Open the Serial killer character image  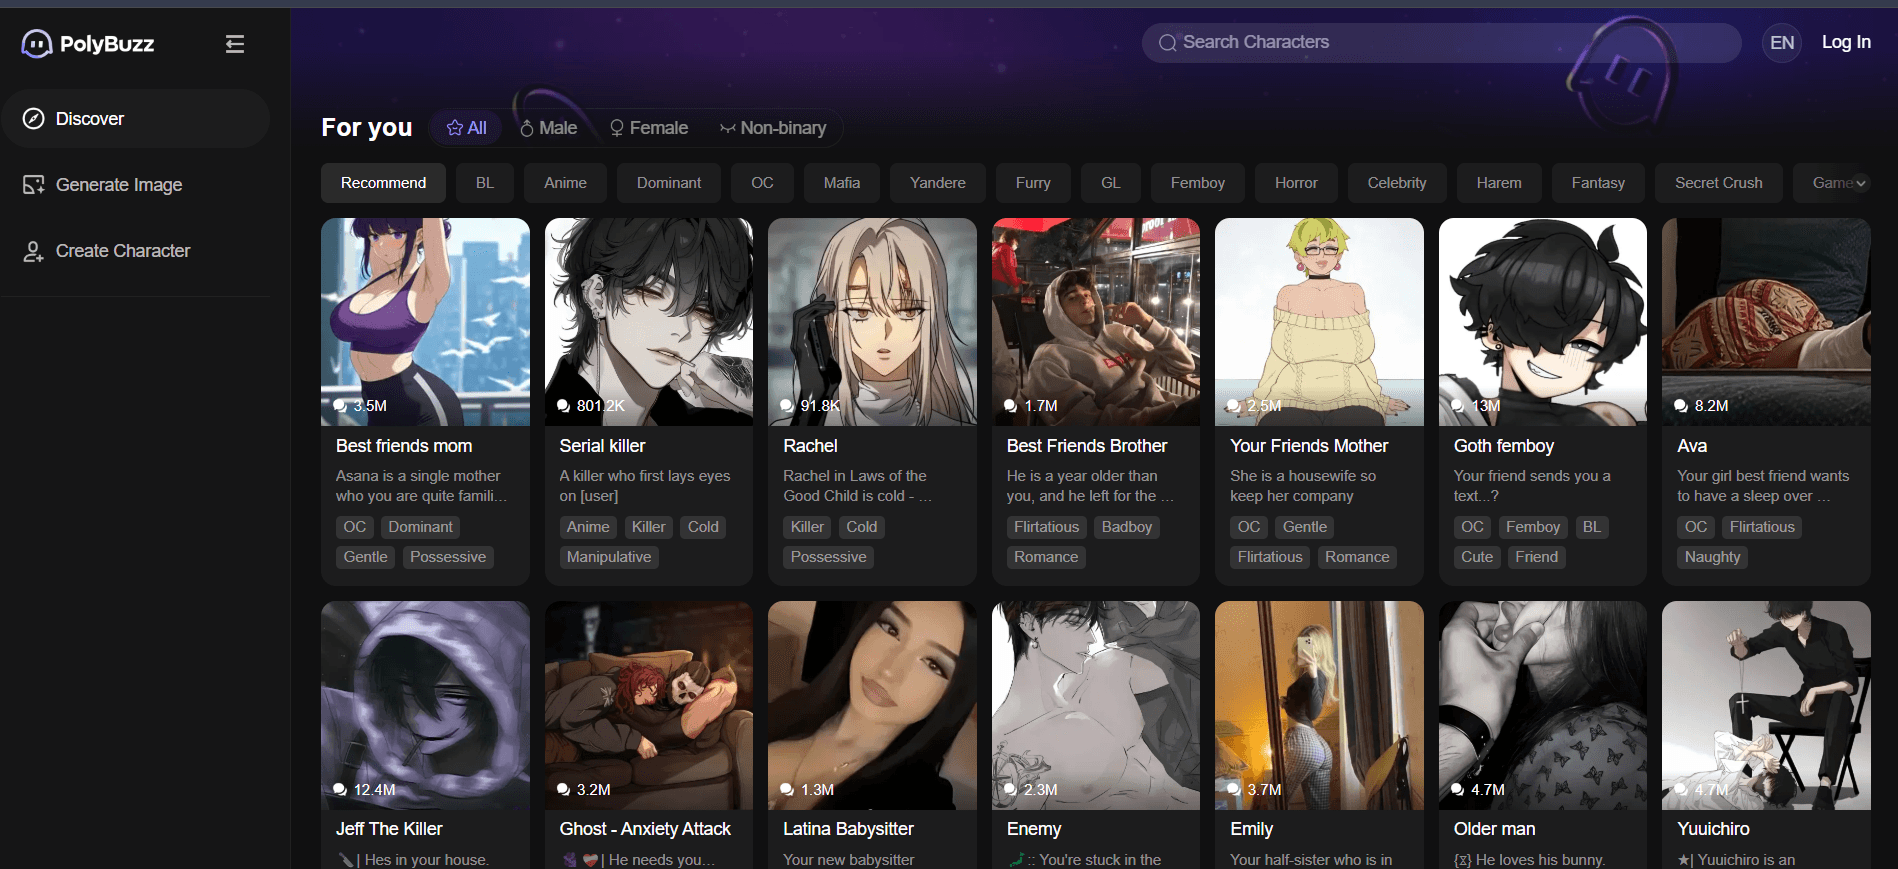[649, 322]
